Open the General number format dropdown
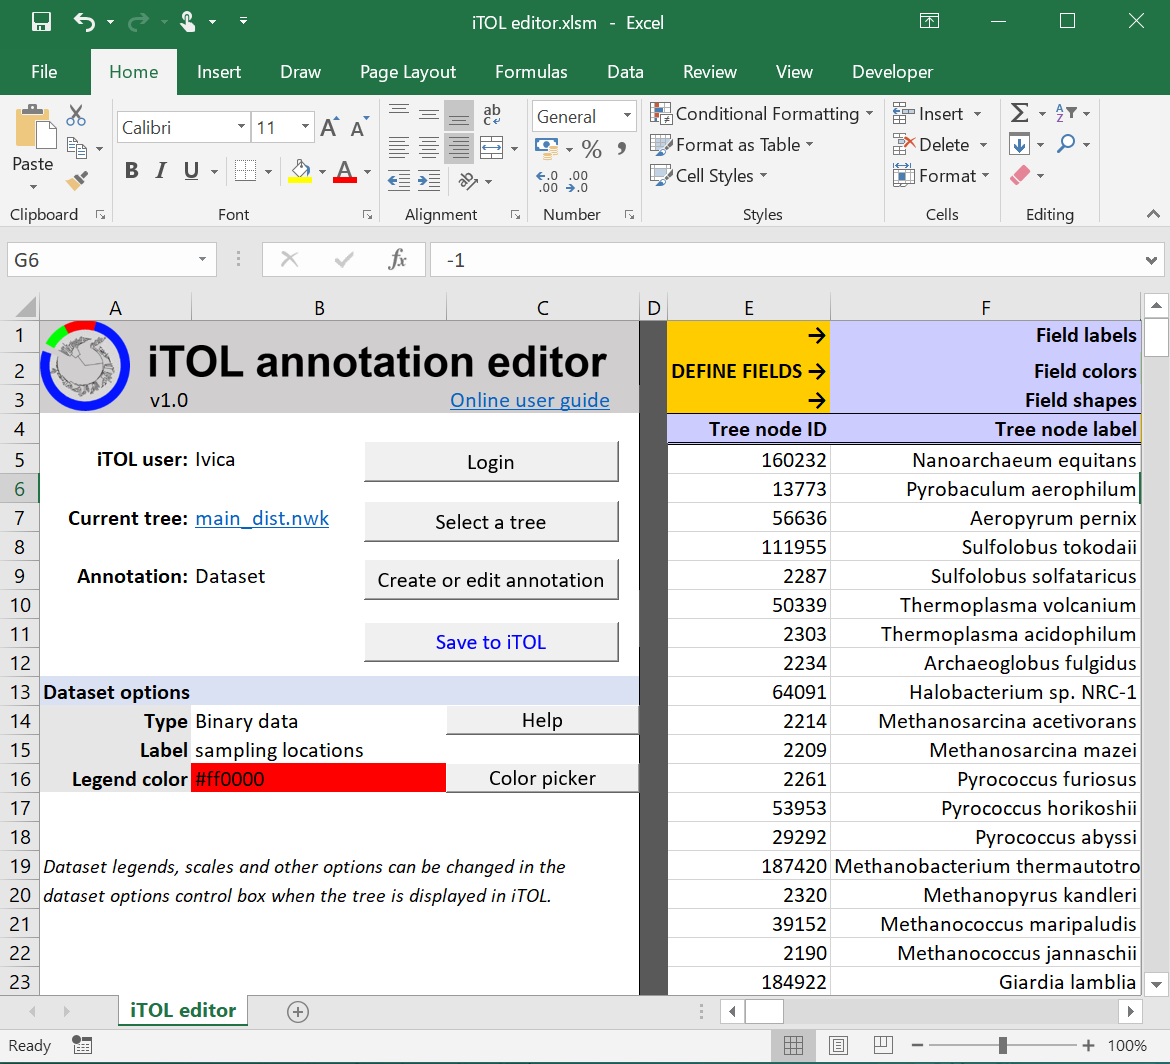Image resolution: width=1170 pixels, height=1064 pixels. coord(628,116)
